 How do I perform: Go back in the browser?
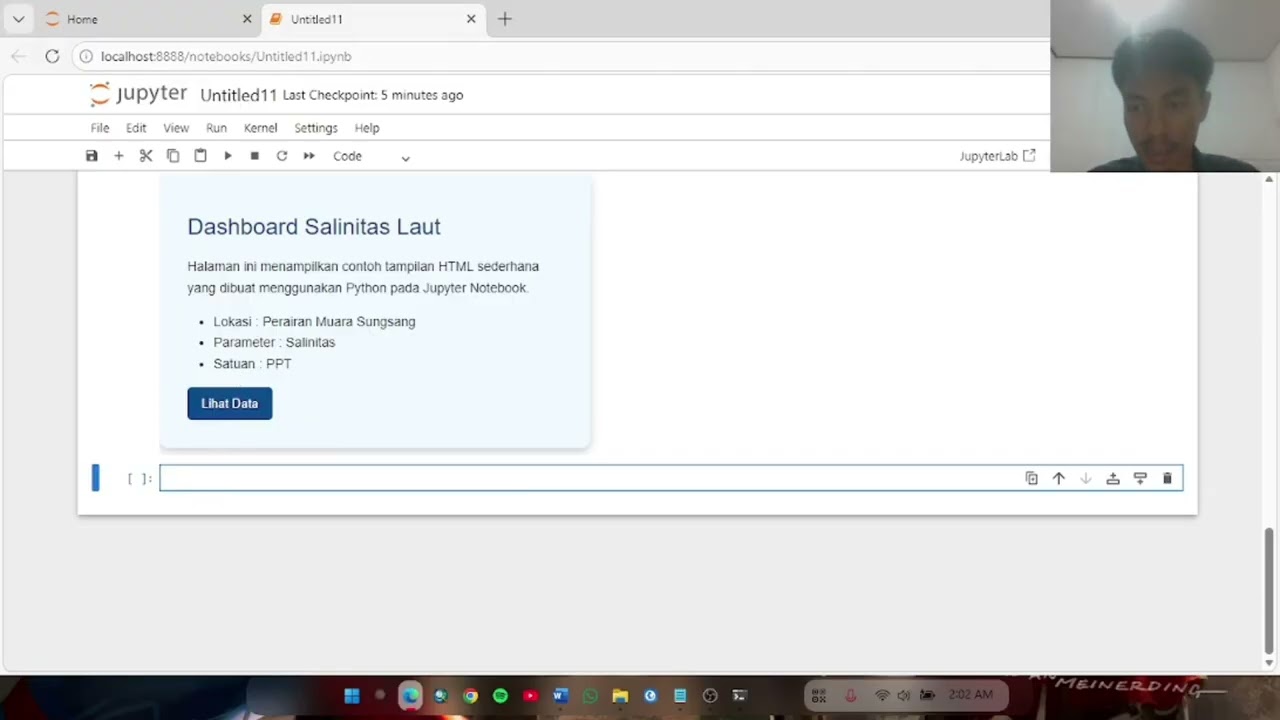click(18, 56)
